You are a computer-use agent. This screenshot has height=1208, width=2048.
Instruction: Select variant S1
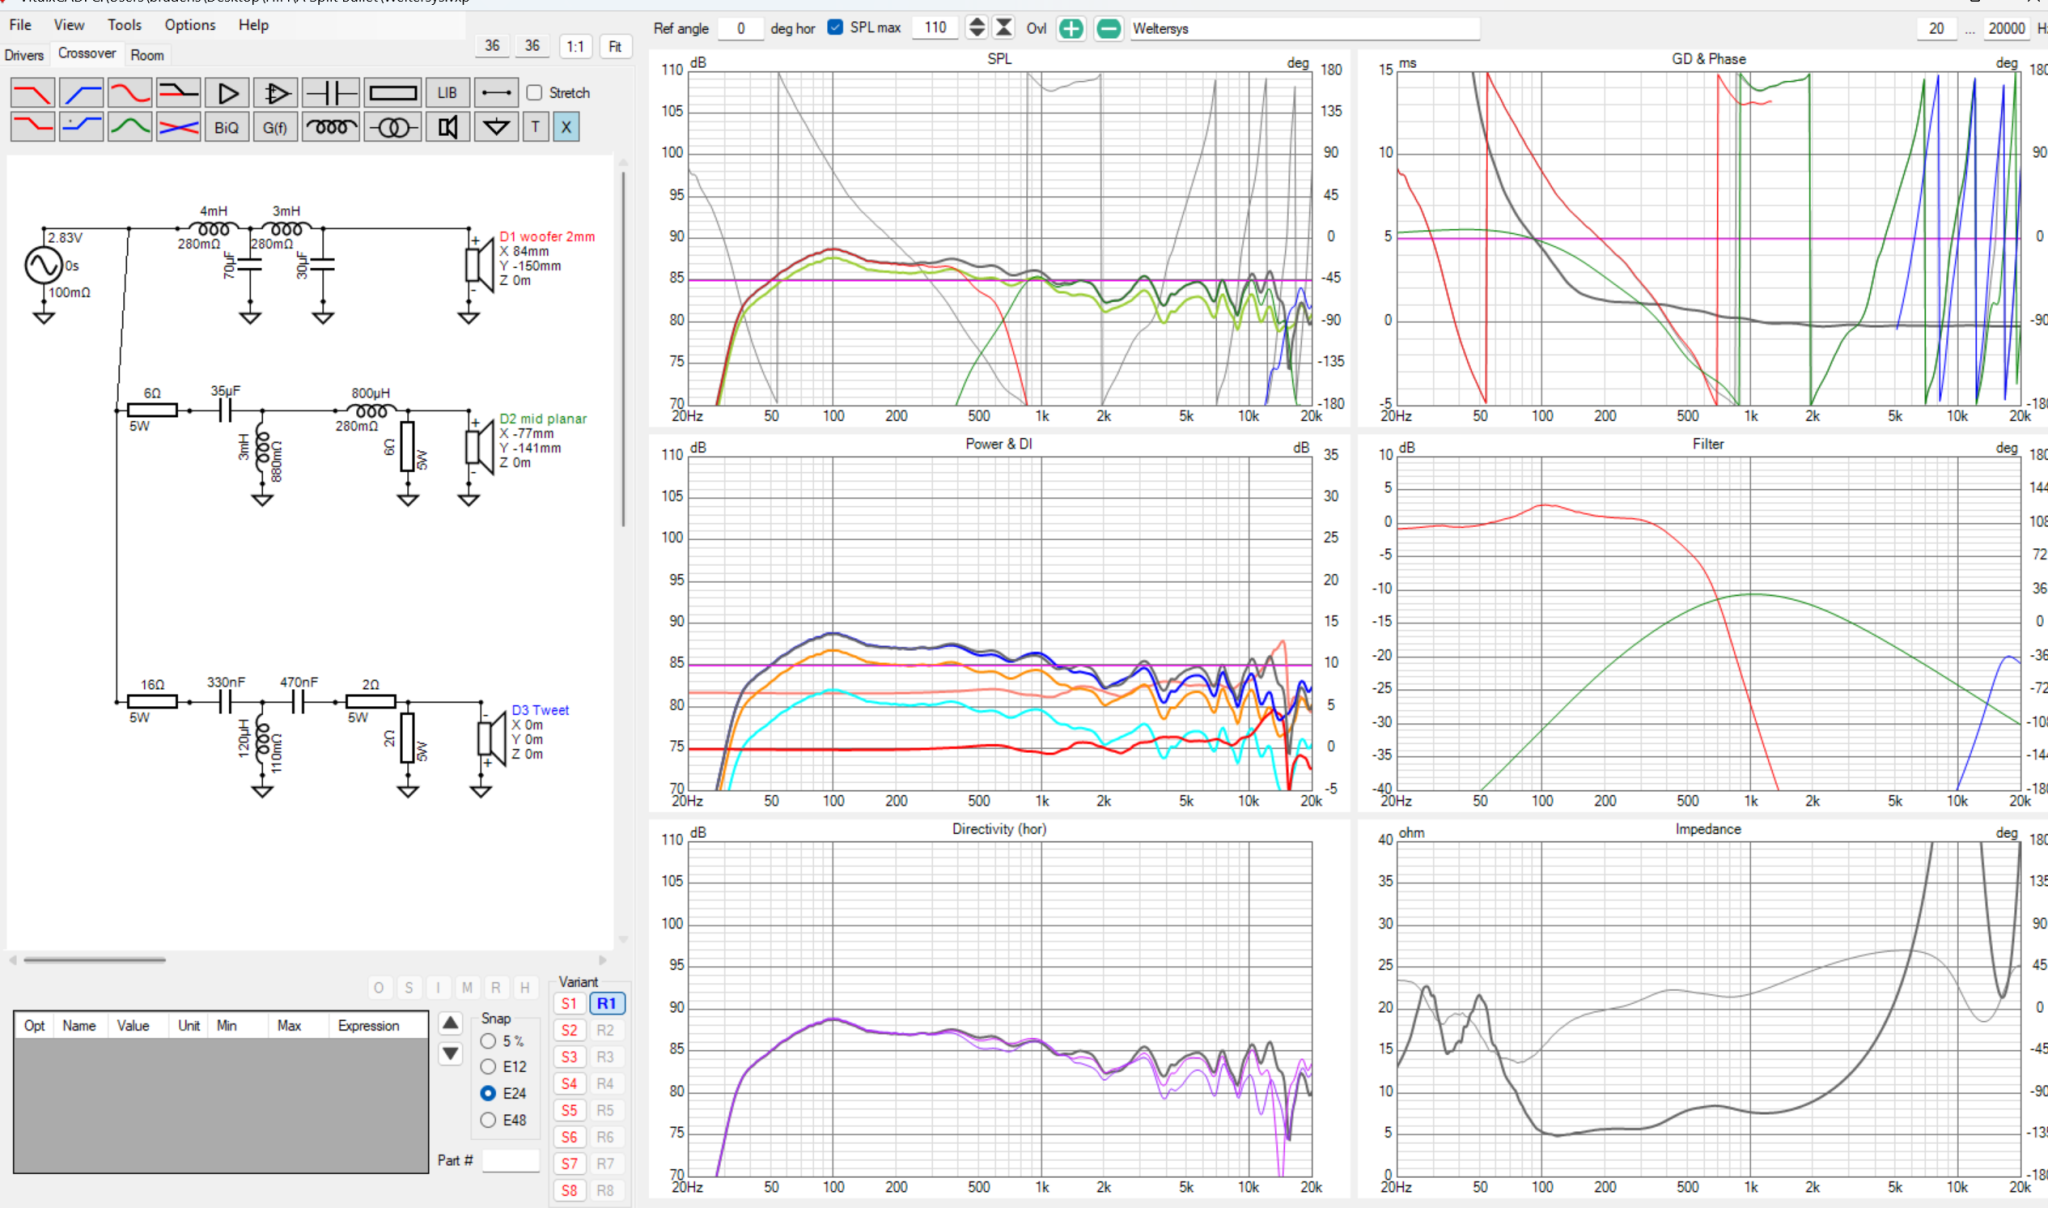click(x=569, y=1003)
